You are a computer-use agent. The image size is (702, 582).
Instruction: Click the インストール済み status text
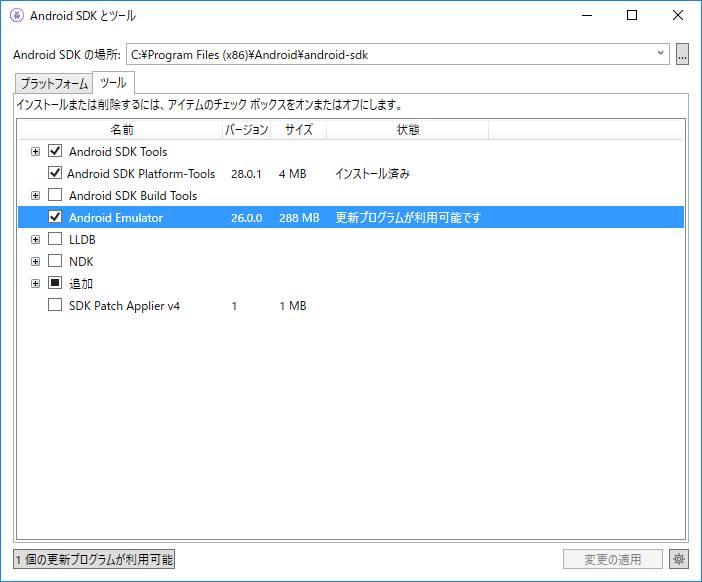point(373,174)
